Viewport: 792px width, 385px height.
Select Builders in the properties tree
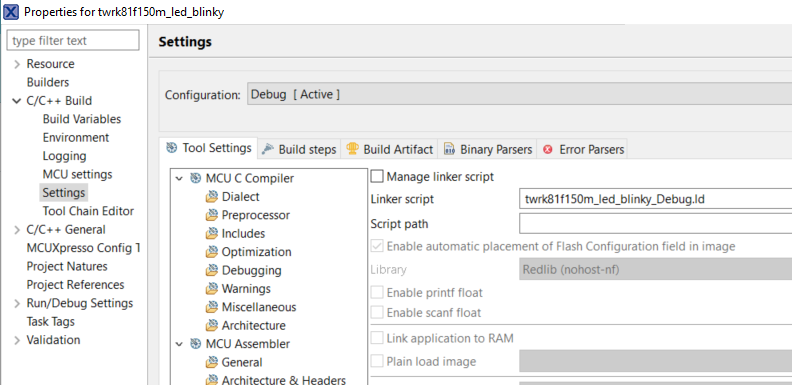click(x=48, y=82)
